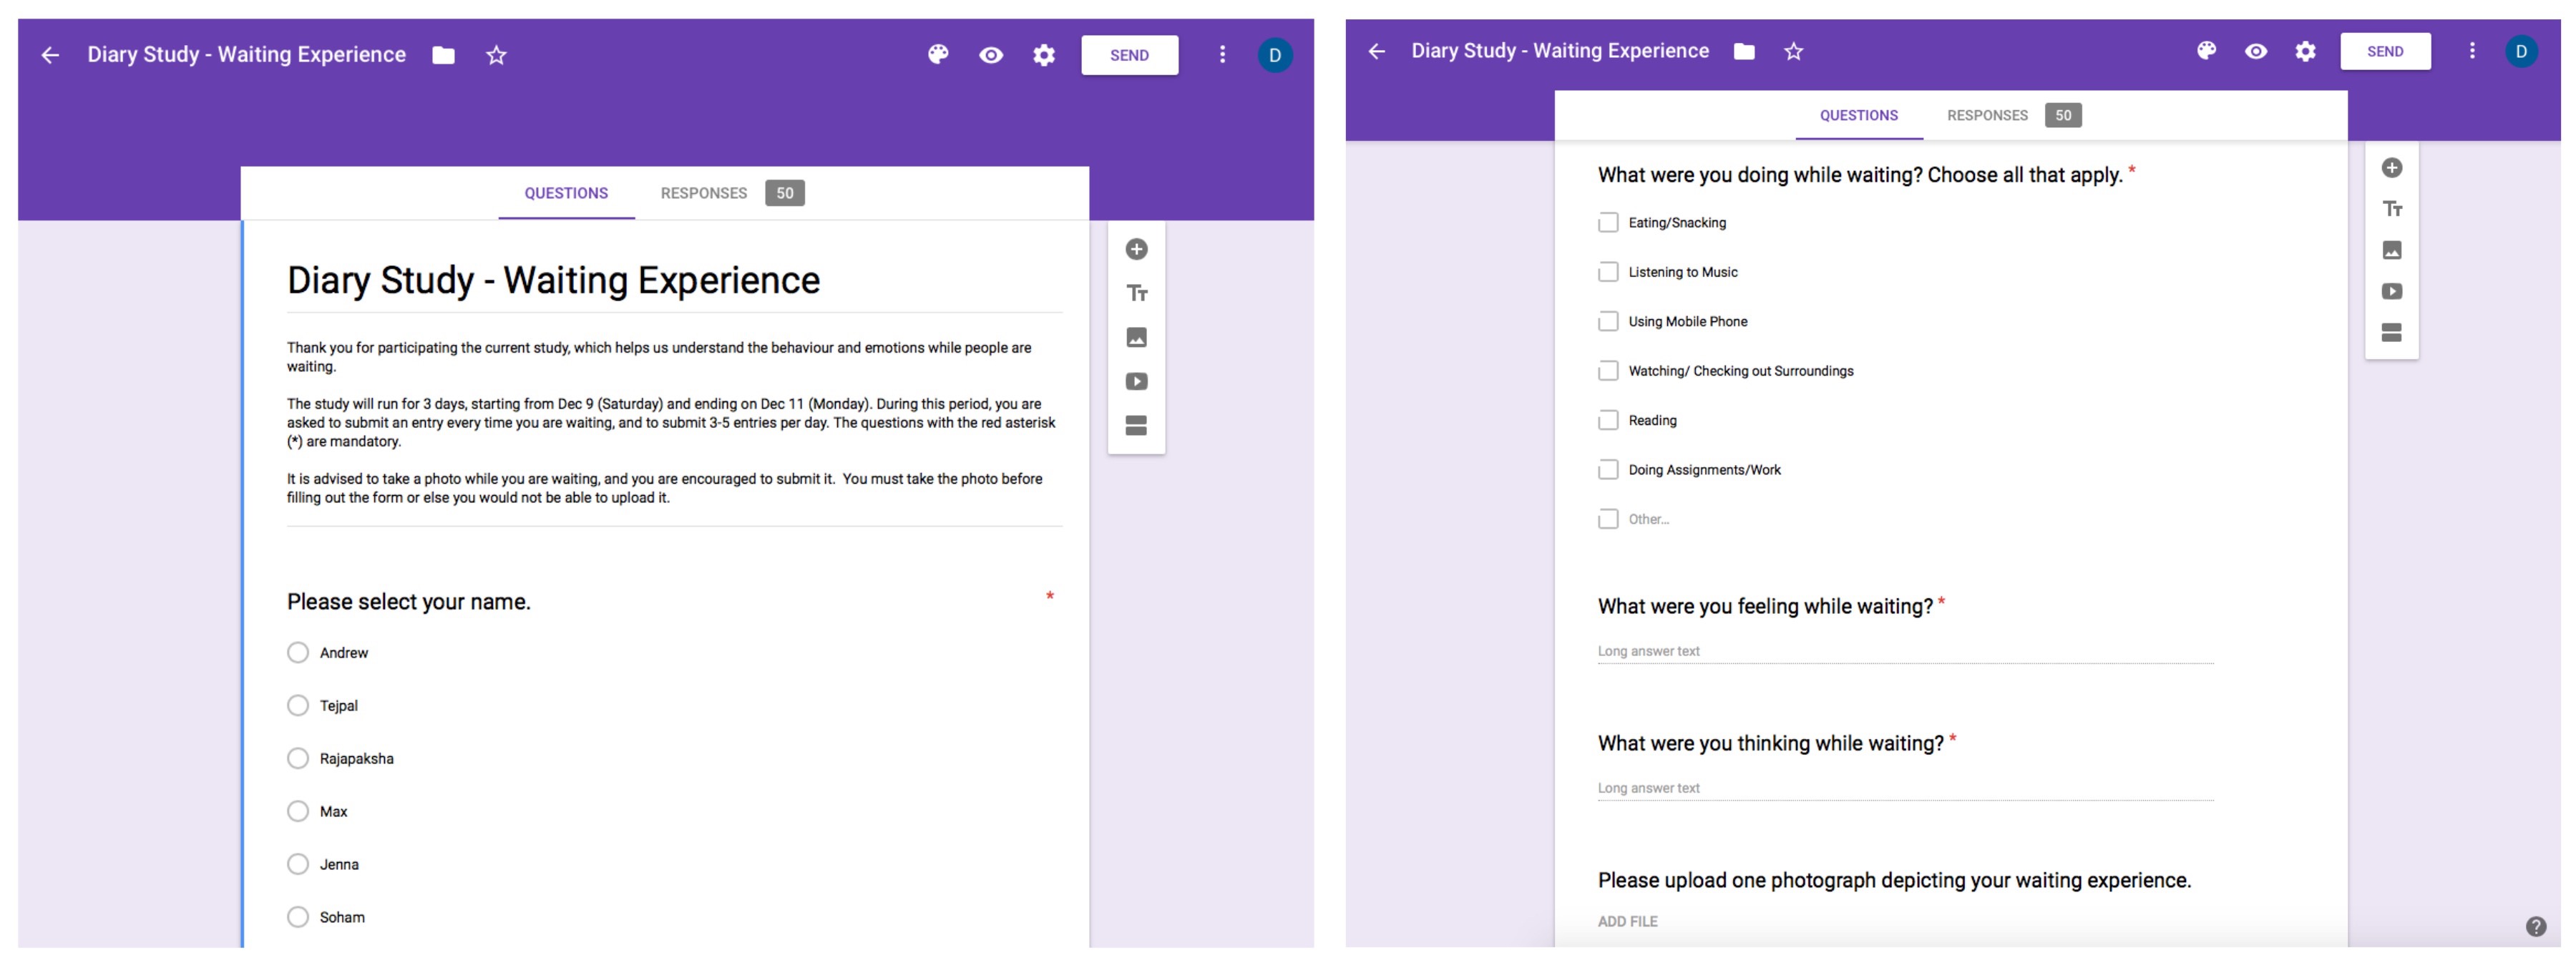This screenshot has height=958, width=2576.
Task: Preview form with eye icon, right window
Action: [x=2256, y=51]
